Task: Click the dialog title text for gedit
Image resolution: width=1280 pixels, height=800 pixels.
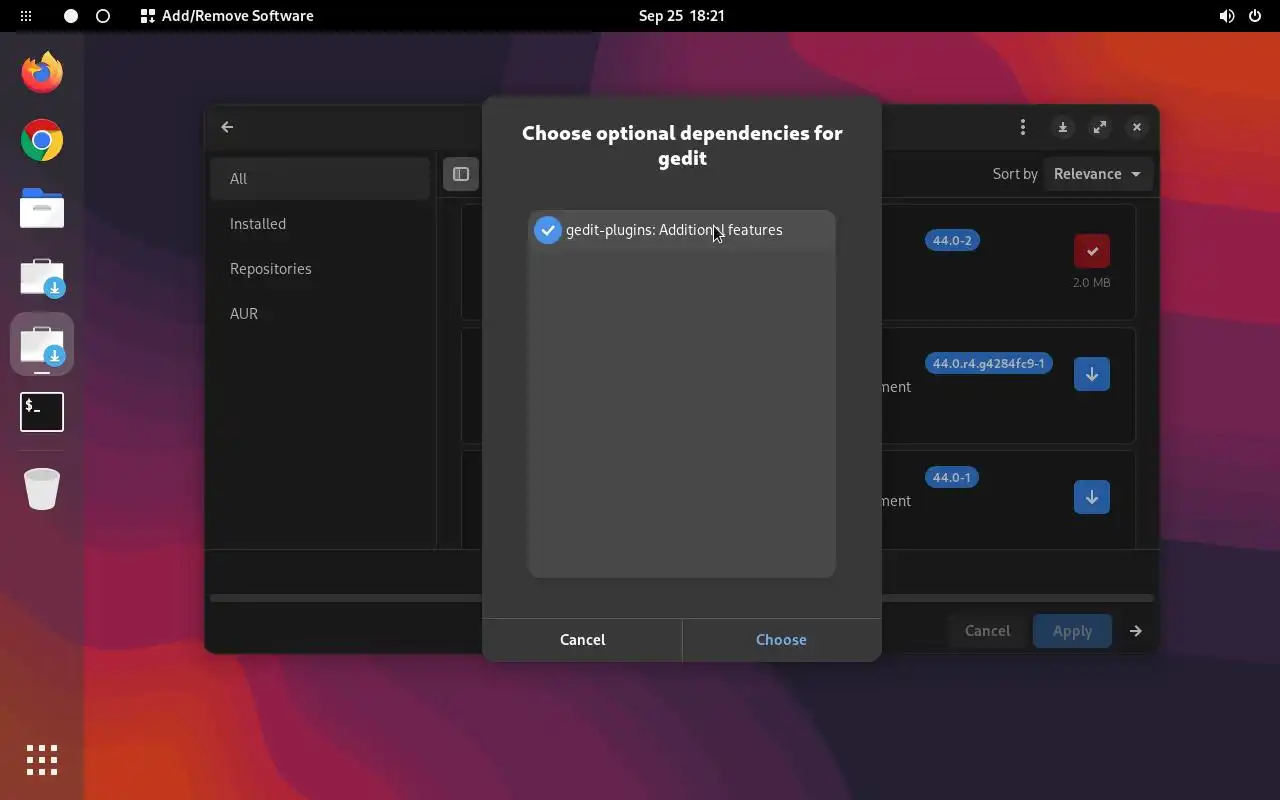Action: [x=682, y=145]
